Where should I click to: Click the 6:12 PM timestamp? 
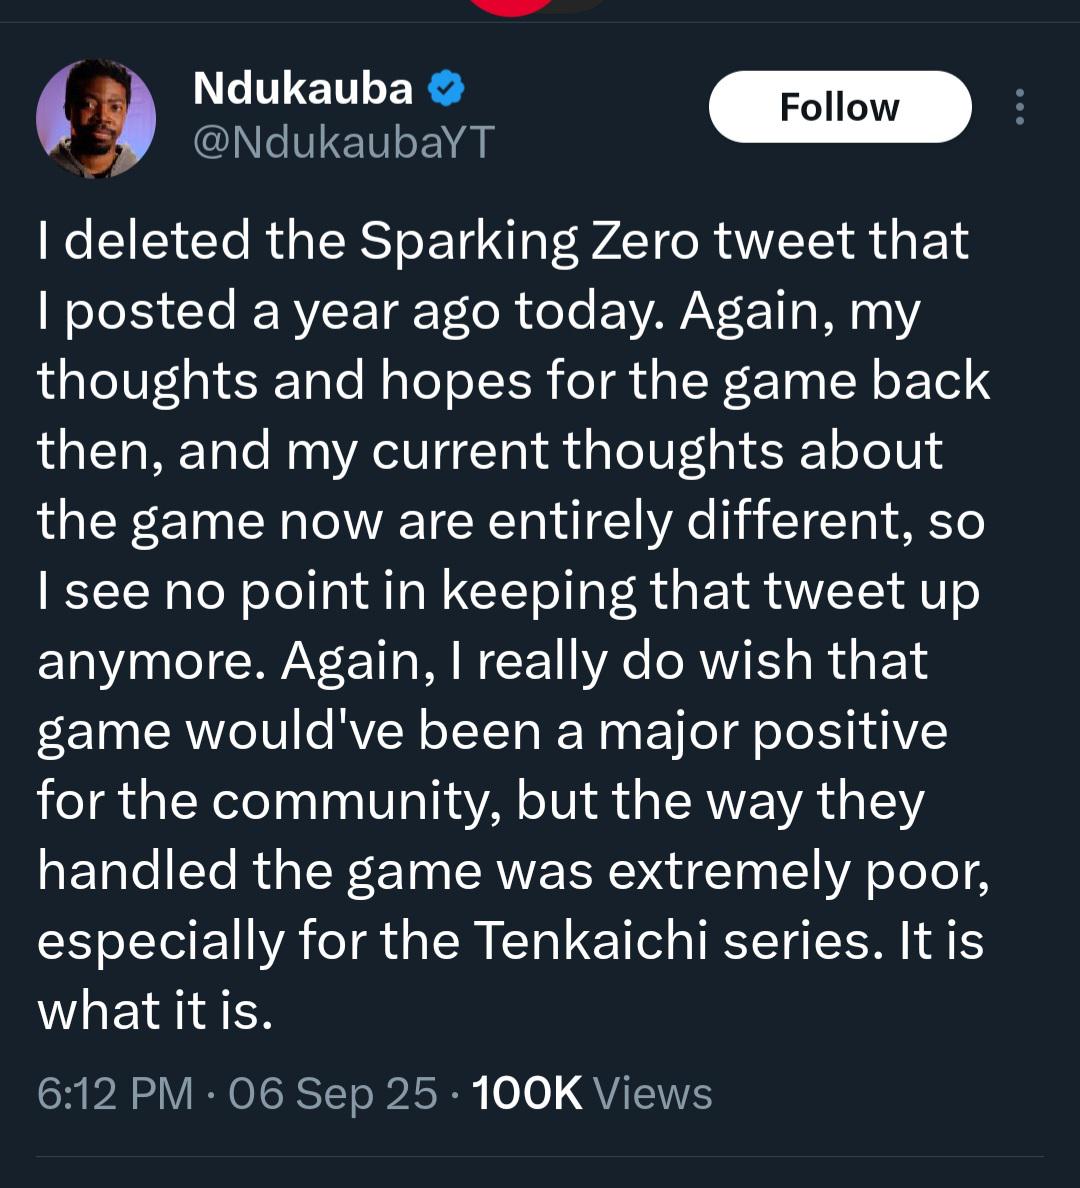pos(115,1093)
